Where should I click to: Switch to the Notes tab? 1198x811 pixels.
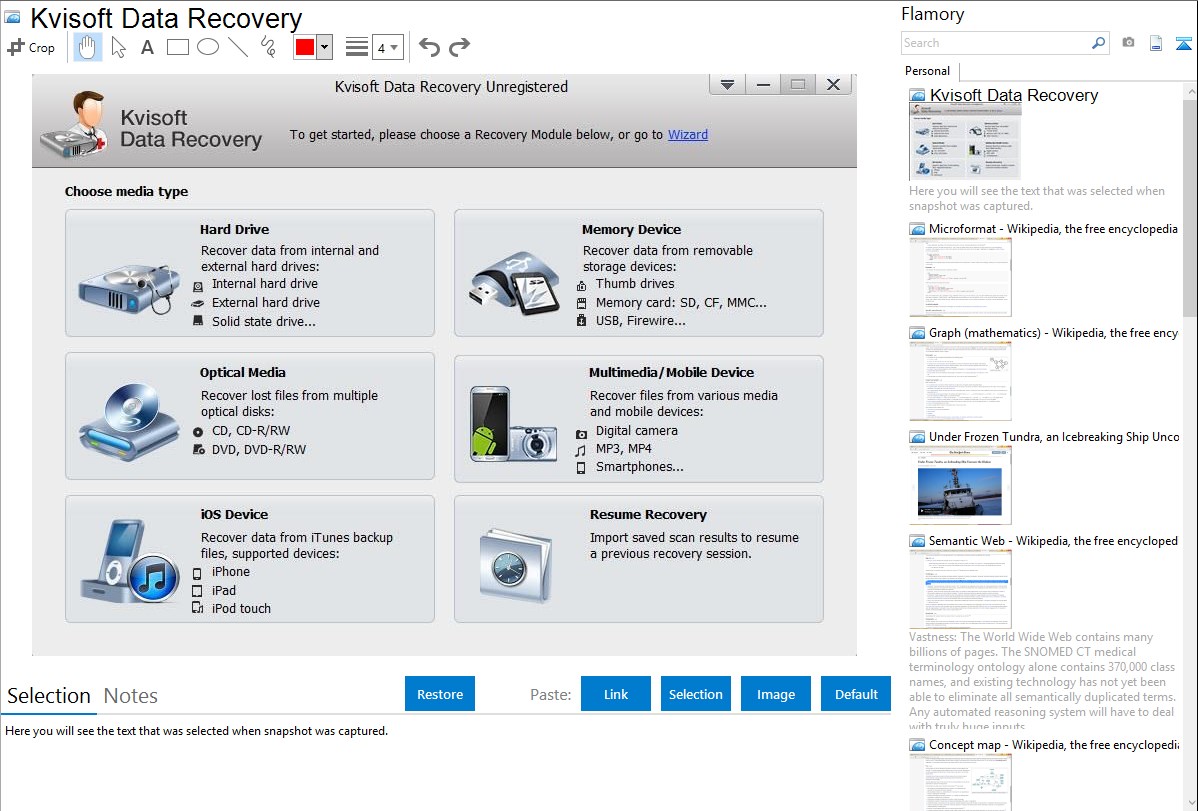click(131, 696)
